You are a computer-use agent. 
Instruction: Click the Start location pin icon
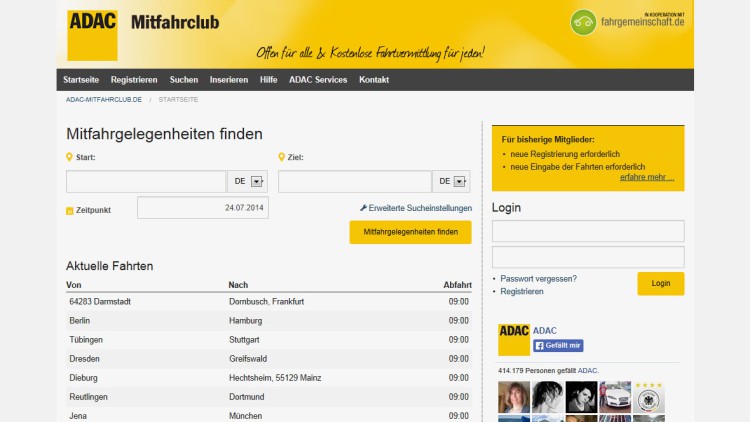click(x=69, y=157)
